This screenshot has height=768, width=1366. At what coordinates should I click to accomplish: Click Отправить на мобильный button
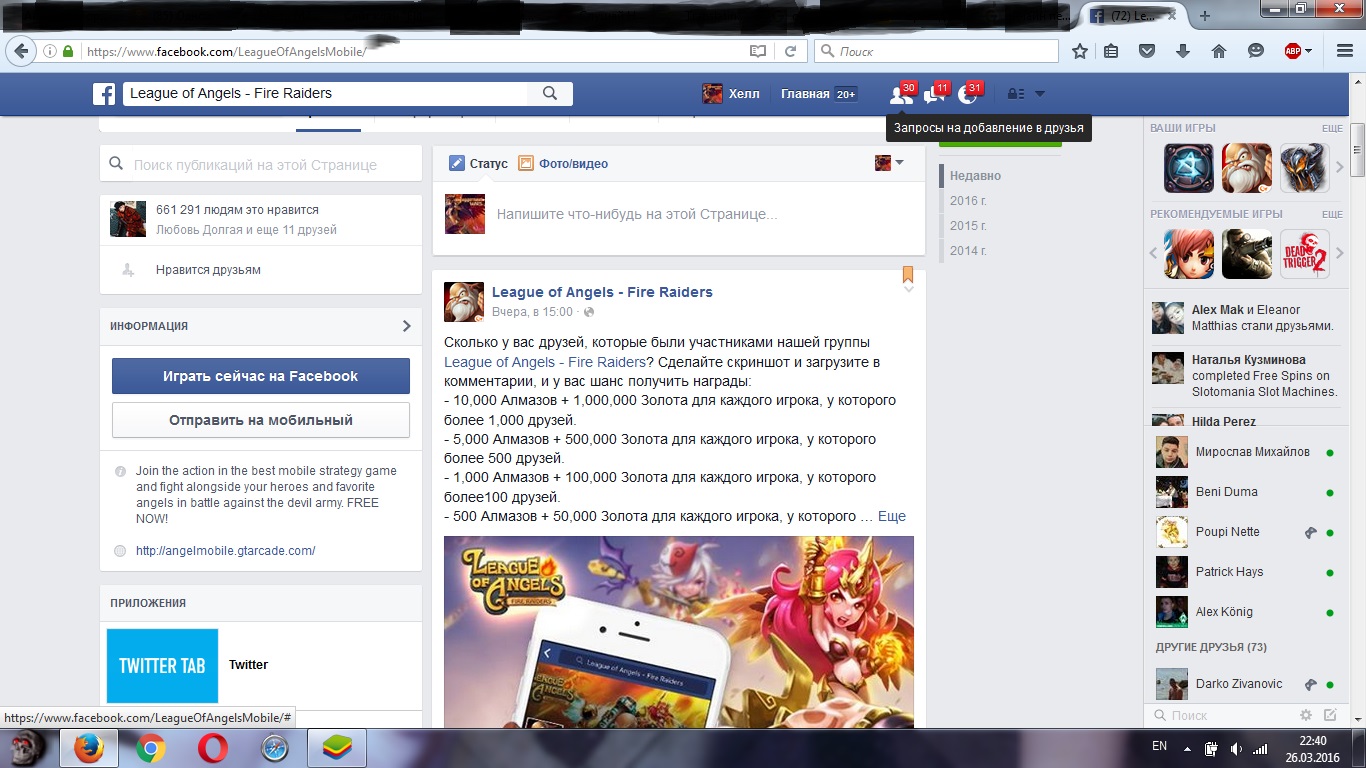[x=261, y=420]
